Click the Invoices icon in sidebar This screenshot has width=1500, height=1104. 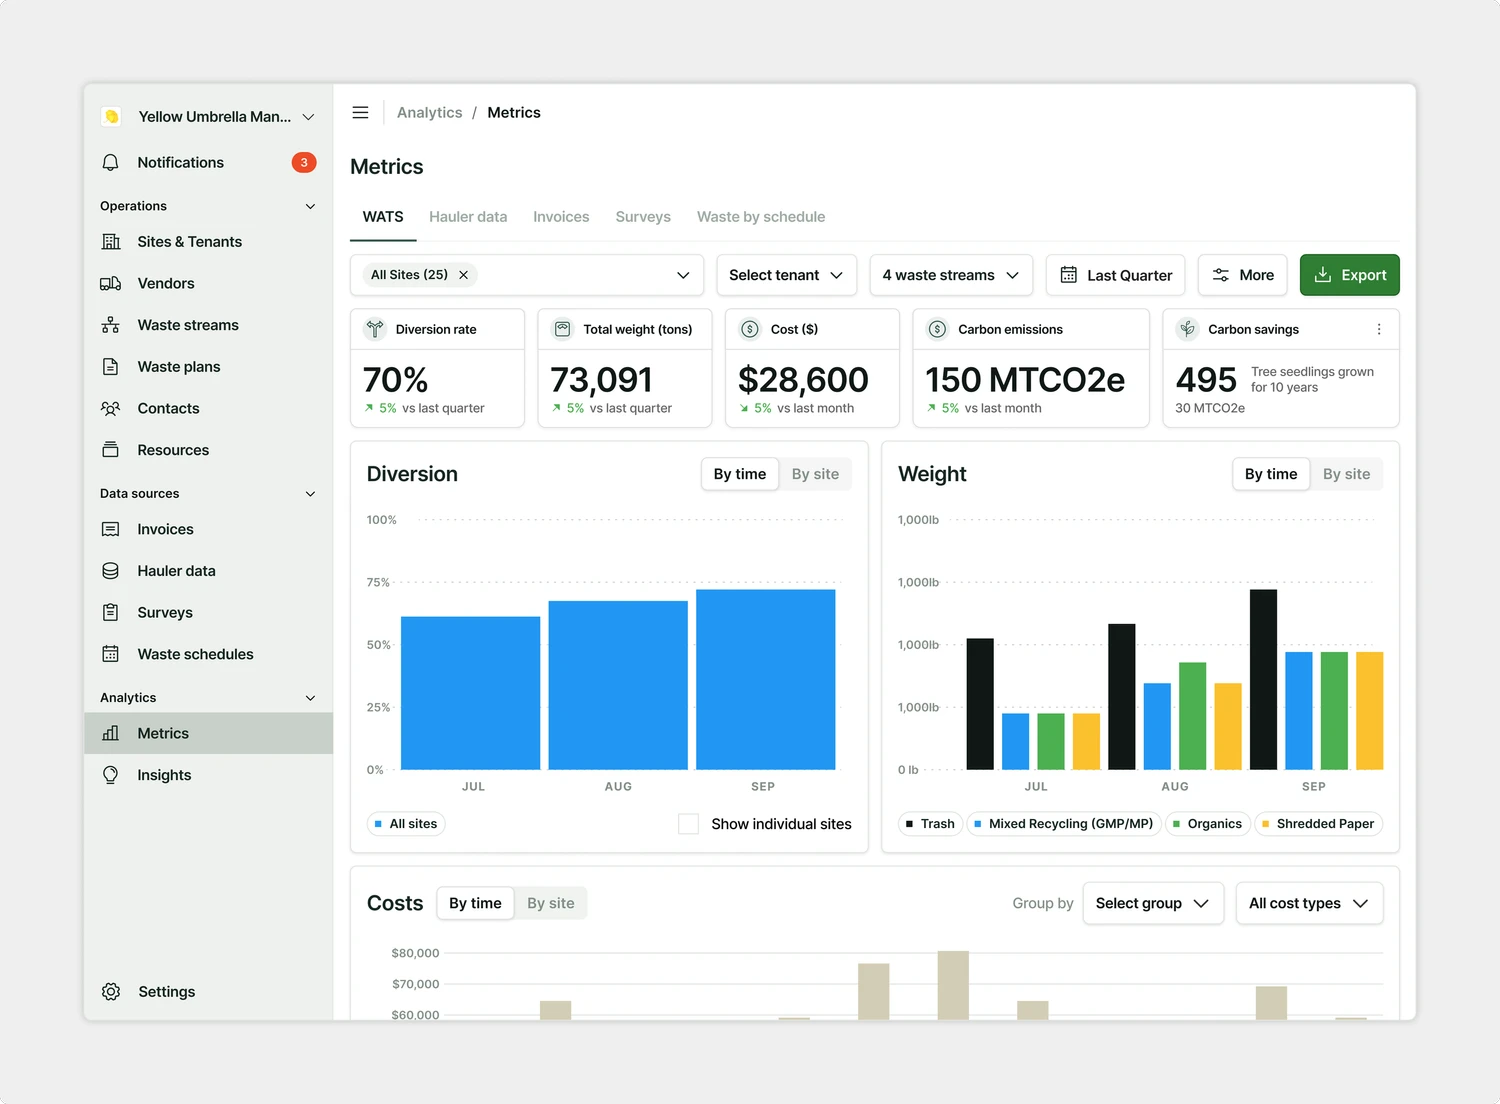111,529
